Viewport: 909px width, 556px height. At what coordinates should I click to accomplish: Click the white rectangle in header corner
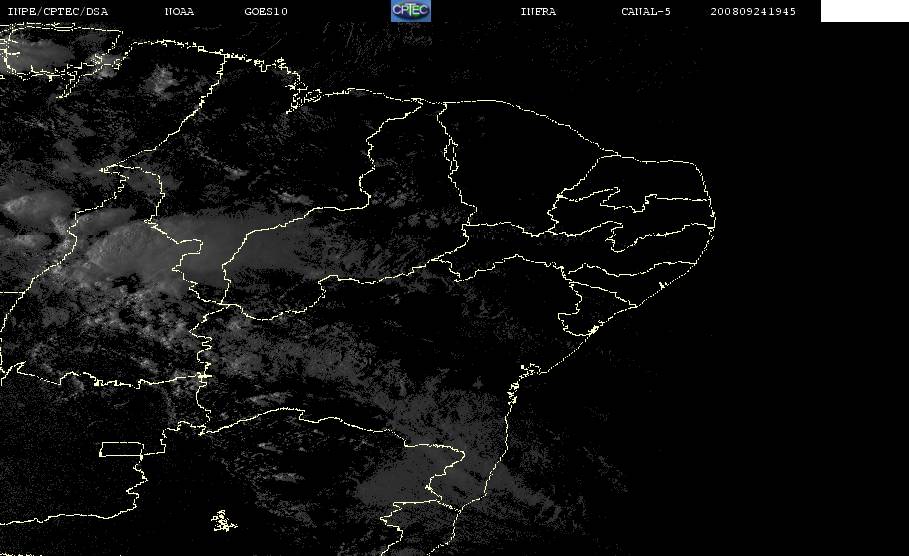tap(865, 11)
